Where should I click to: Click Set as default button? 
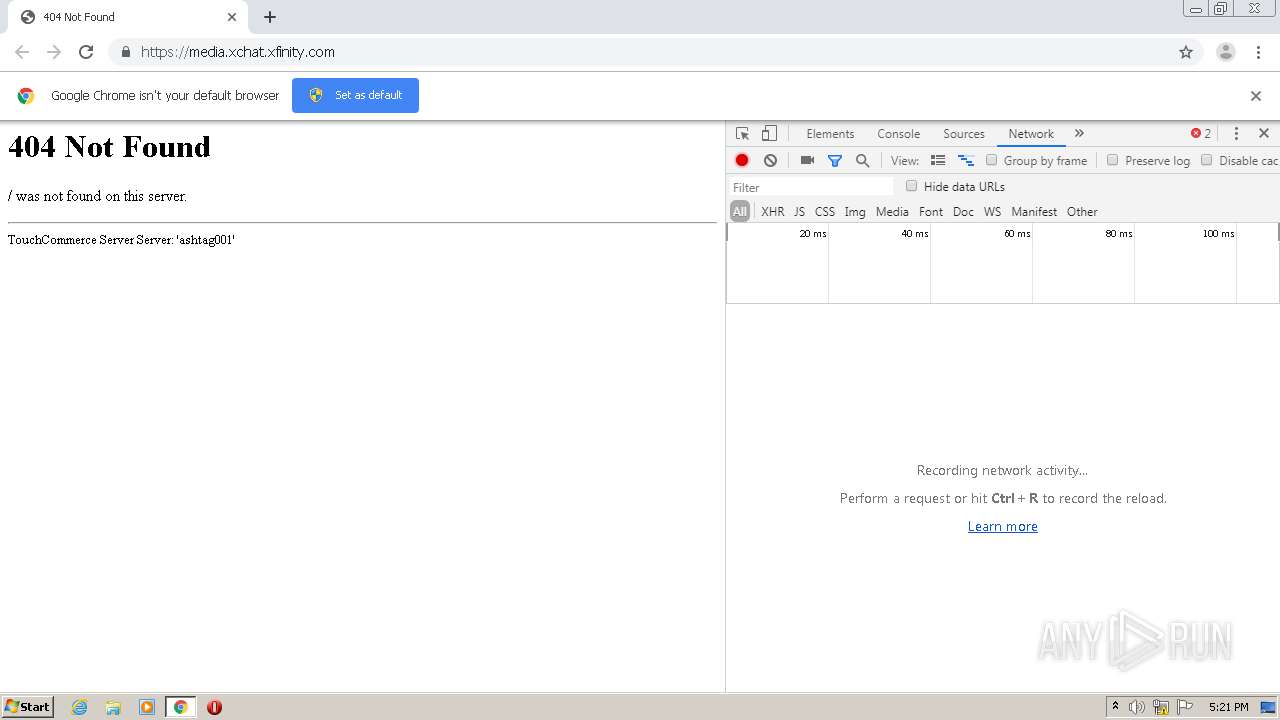[355, 95]
